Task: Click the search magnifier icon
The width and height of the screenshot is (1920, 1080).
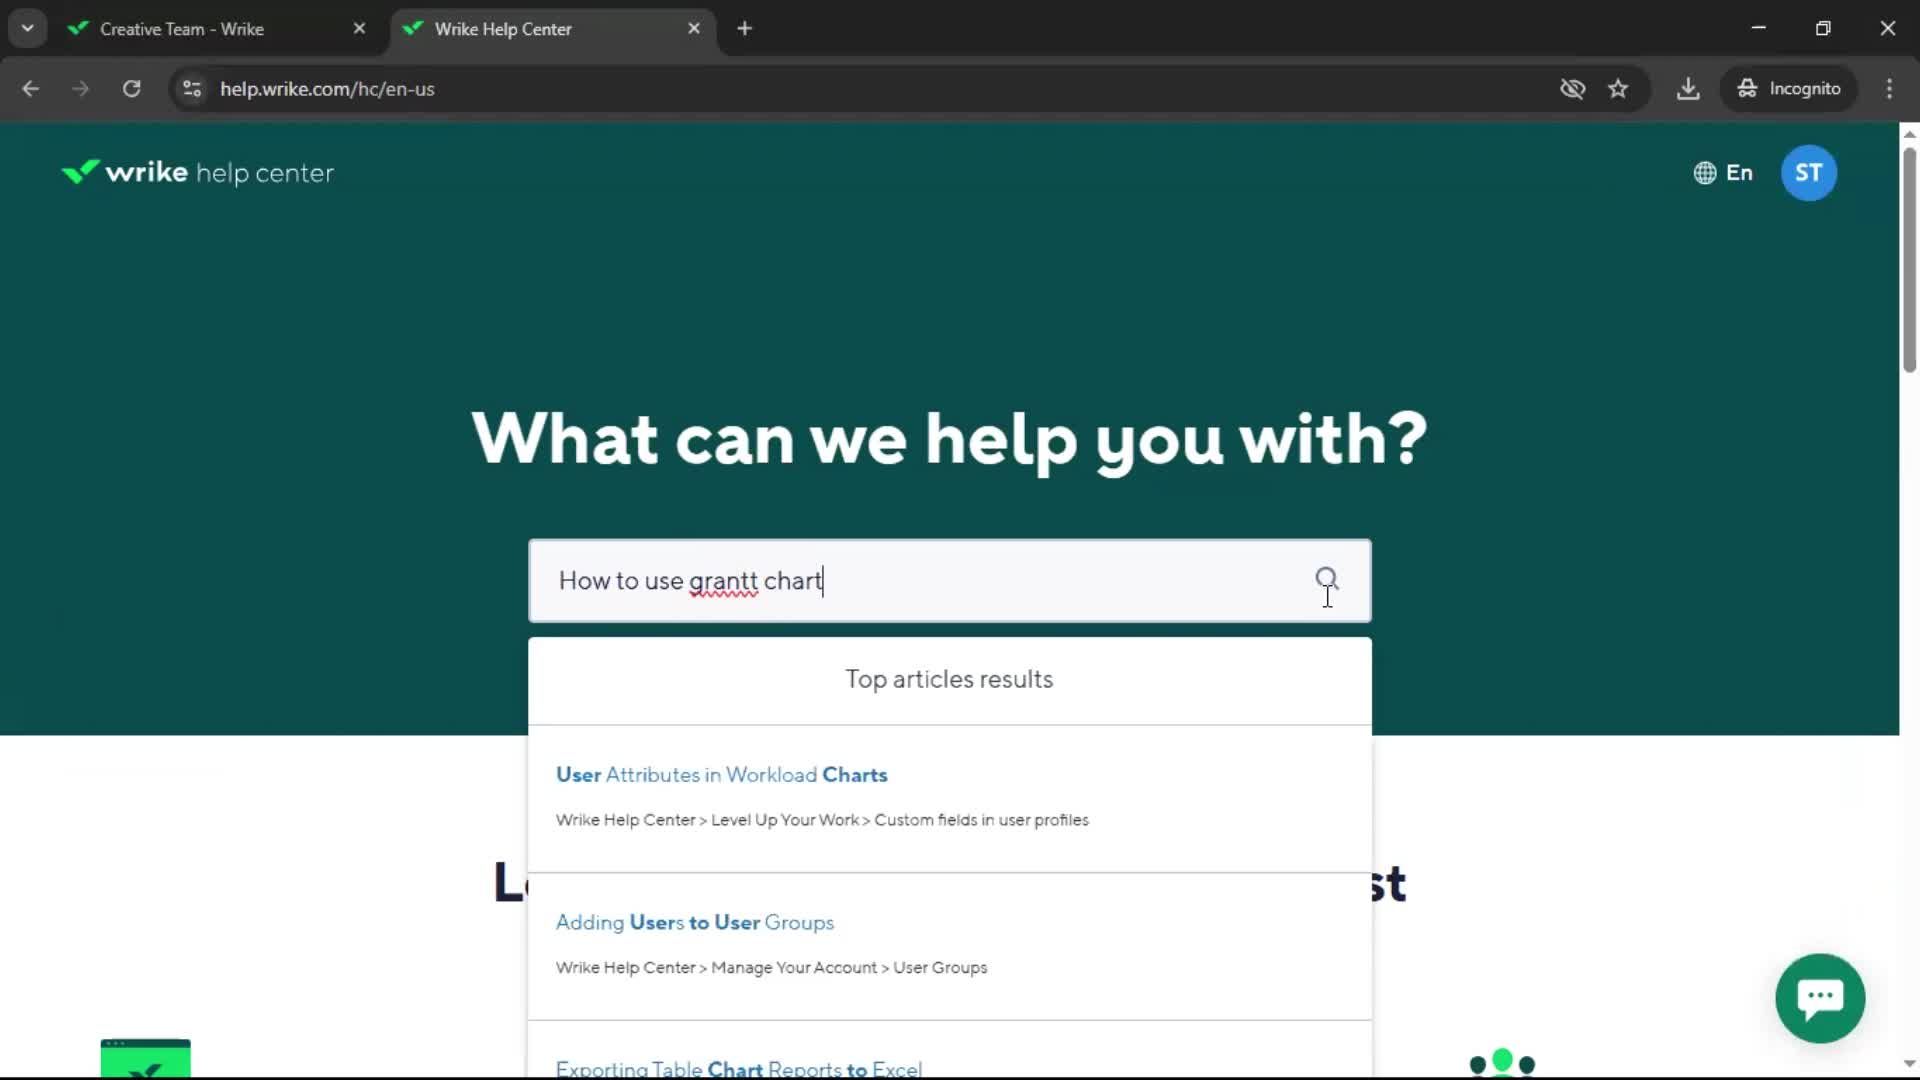Action: [1326, 579]
